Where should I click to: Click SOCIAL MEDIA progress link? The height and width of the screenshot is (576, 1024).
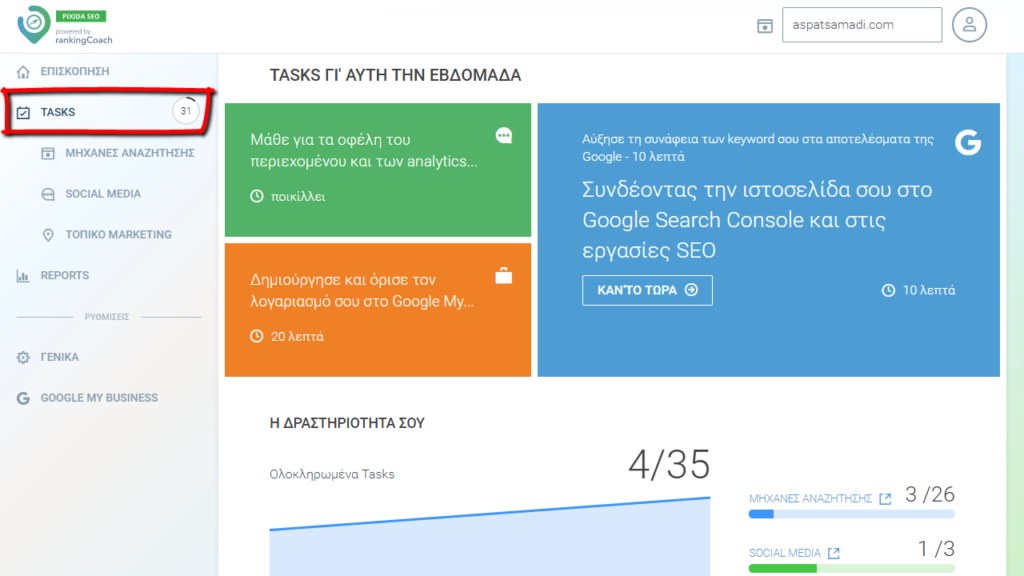click(784, 553)
